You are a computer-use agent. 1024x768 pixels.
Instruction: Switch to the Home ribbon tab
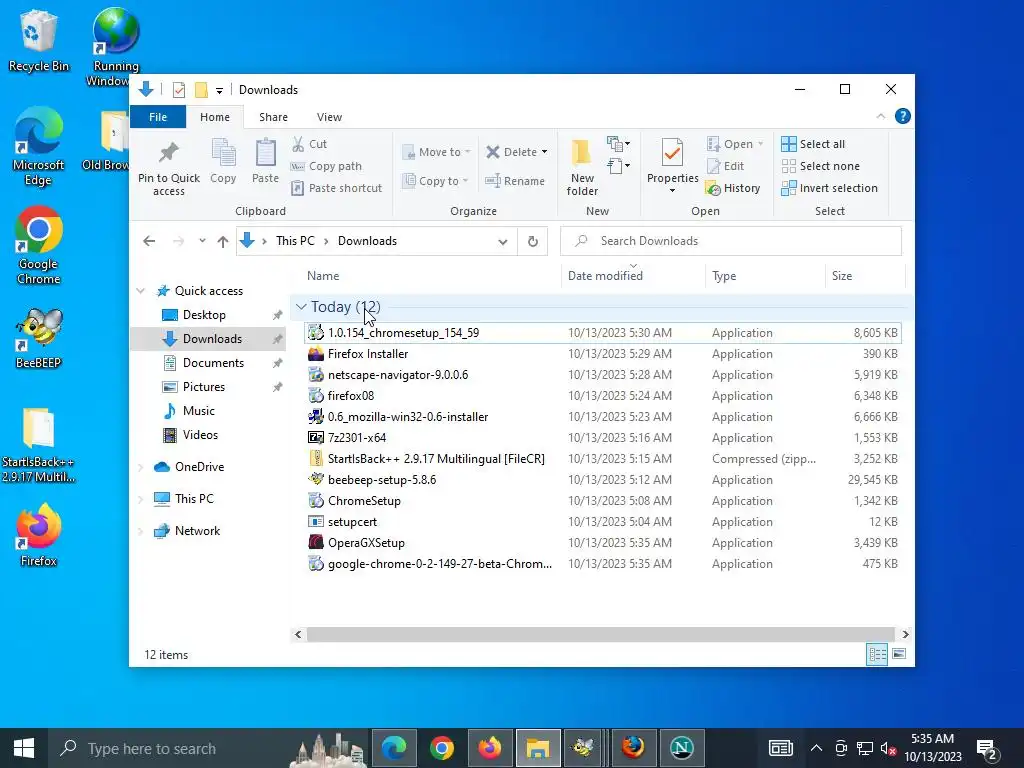[215, 117]
